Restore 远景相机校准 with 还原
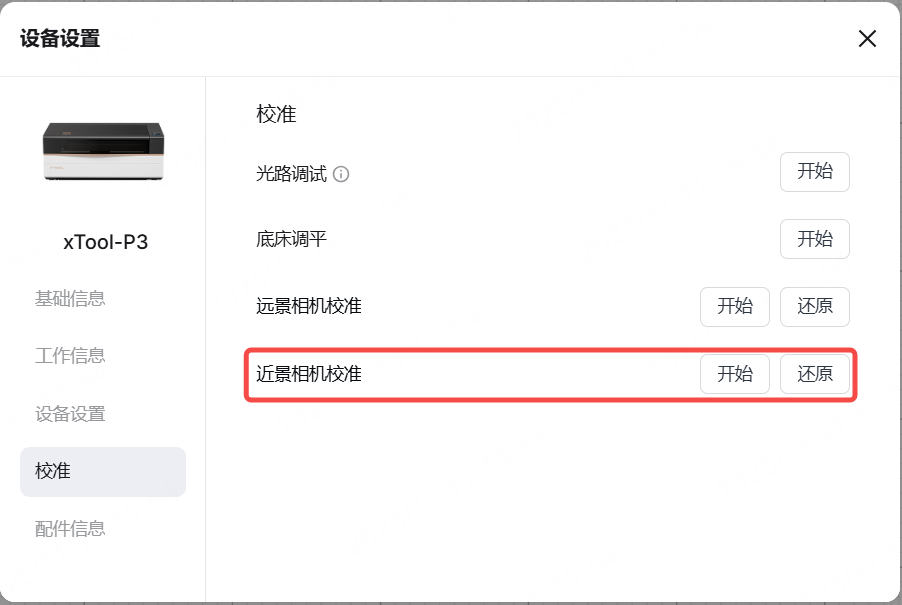 click(x=815, y=307)
